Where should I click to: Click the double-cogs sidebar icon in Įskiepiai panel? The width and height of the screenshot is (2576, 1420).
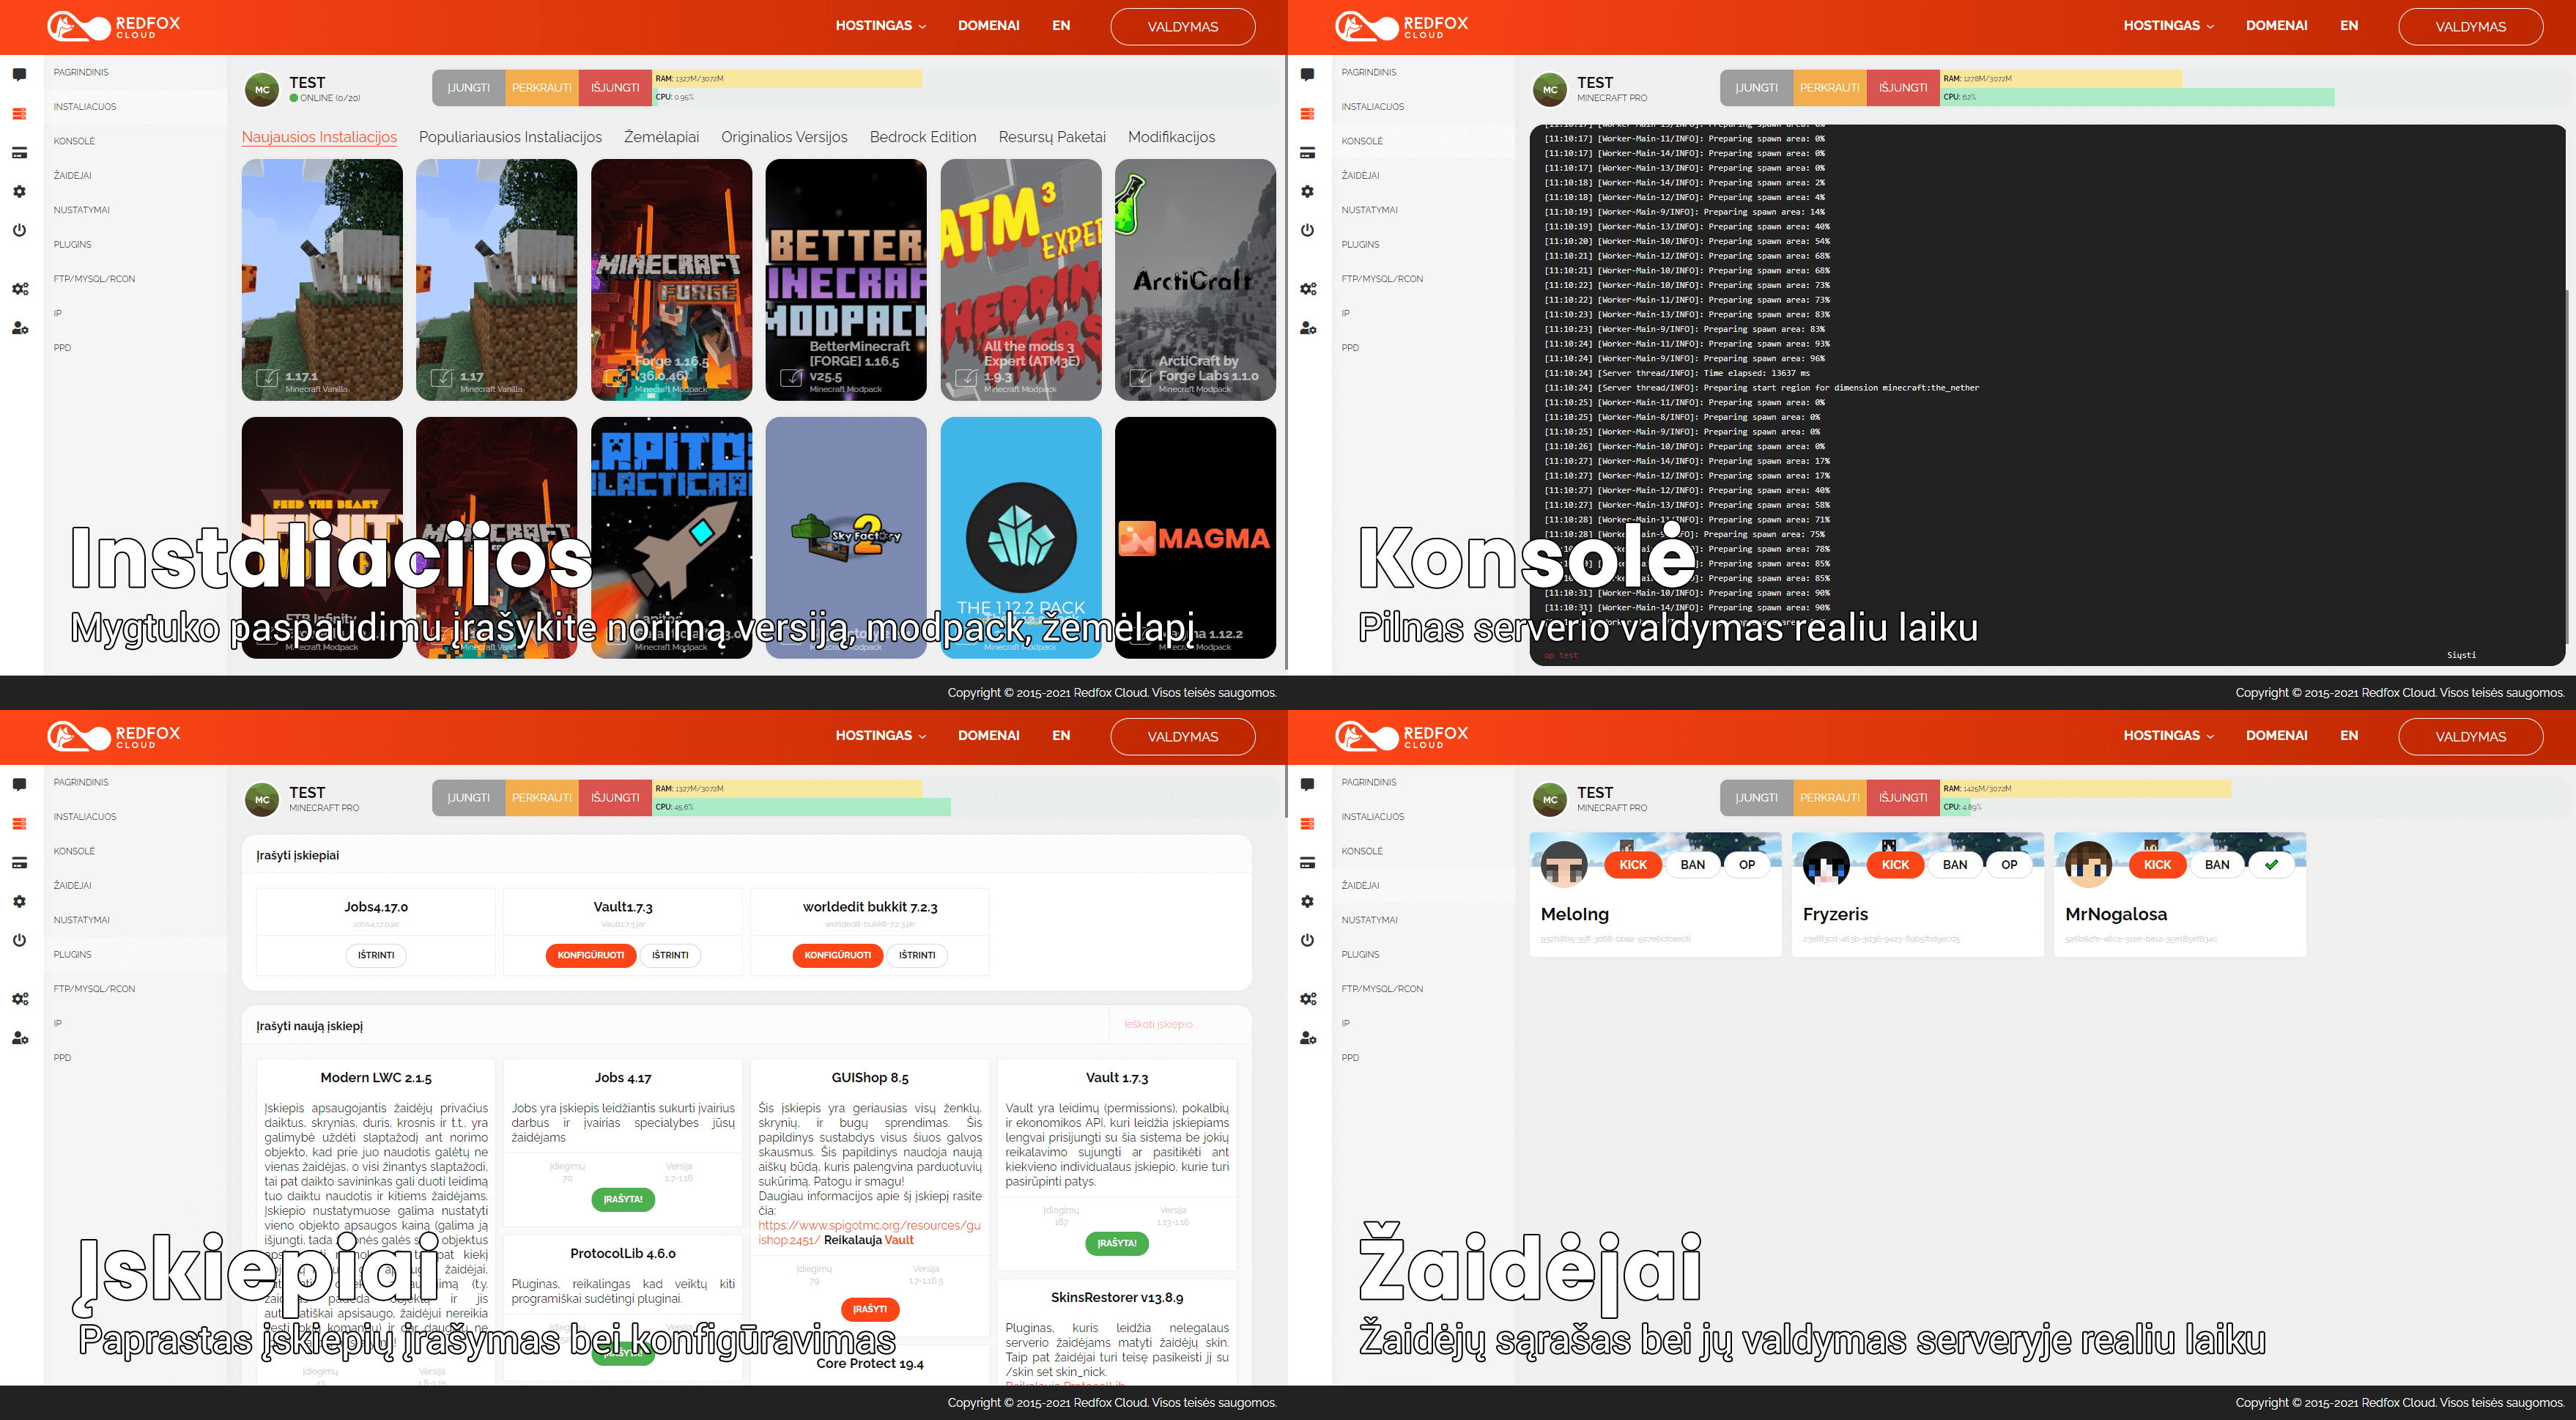tap(20, 999)
